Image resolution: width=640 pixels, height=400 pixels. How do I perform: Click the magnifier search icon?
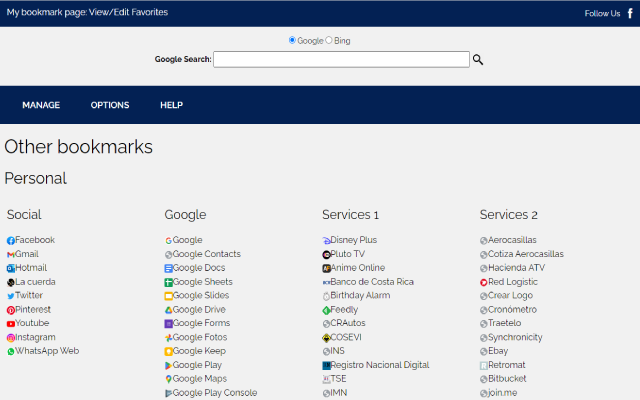(x=478, y=60)
